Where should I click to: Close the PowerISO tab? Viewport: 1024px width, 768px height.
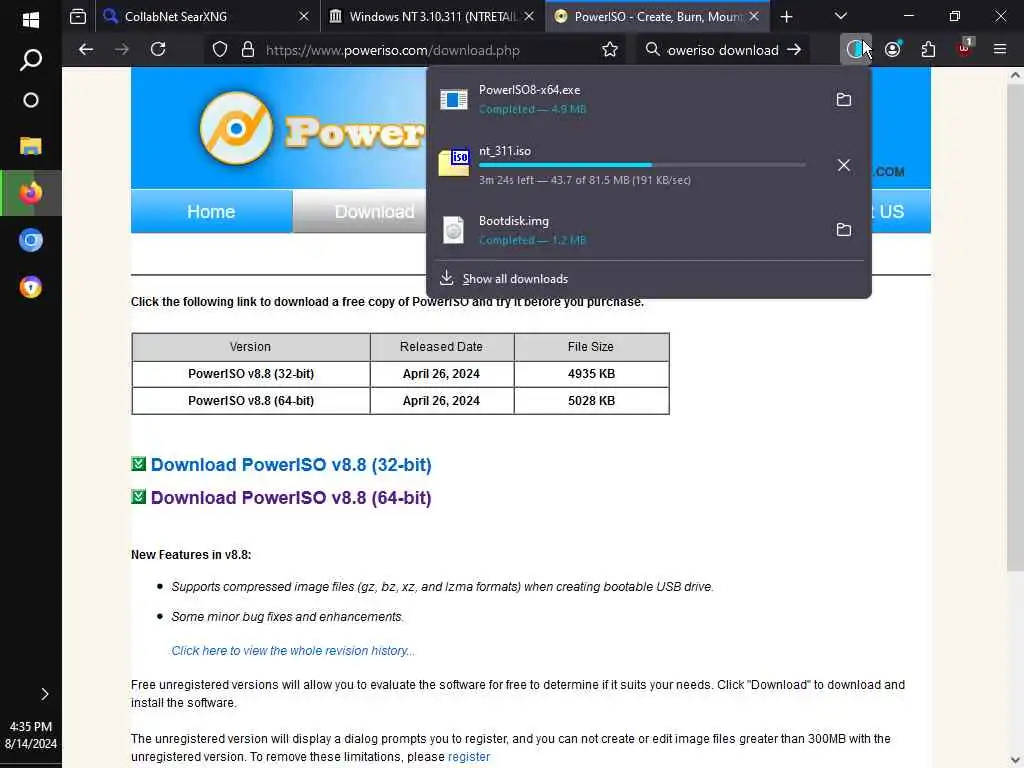pyautogui.click(x=754, y=16)
